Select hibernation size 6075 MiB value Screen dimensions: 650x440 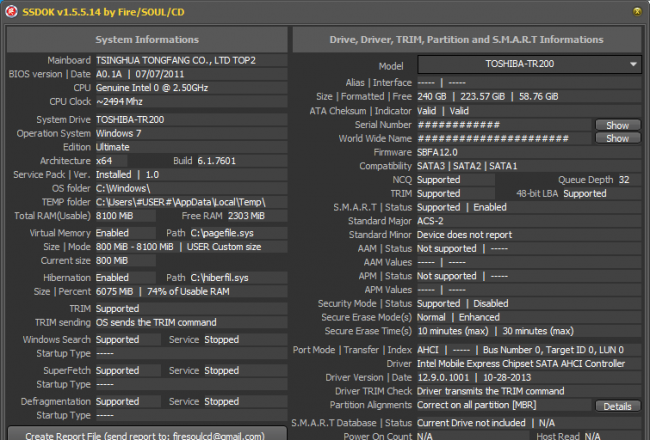click(x=114, y=292)
